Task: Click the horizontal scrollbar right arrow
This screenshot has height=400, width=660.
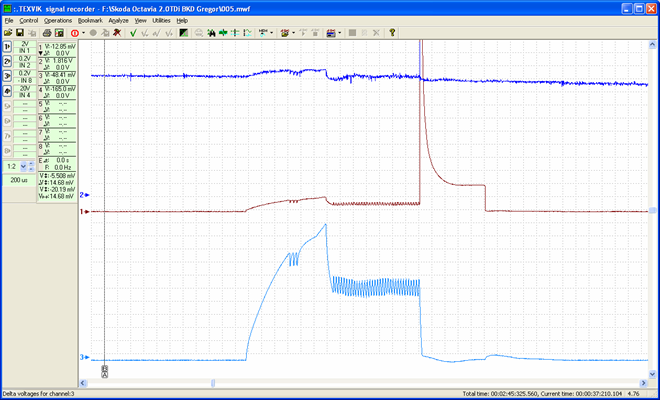Action: click(x=644, y=383)
